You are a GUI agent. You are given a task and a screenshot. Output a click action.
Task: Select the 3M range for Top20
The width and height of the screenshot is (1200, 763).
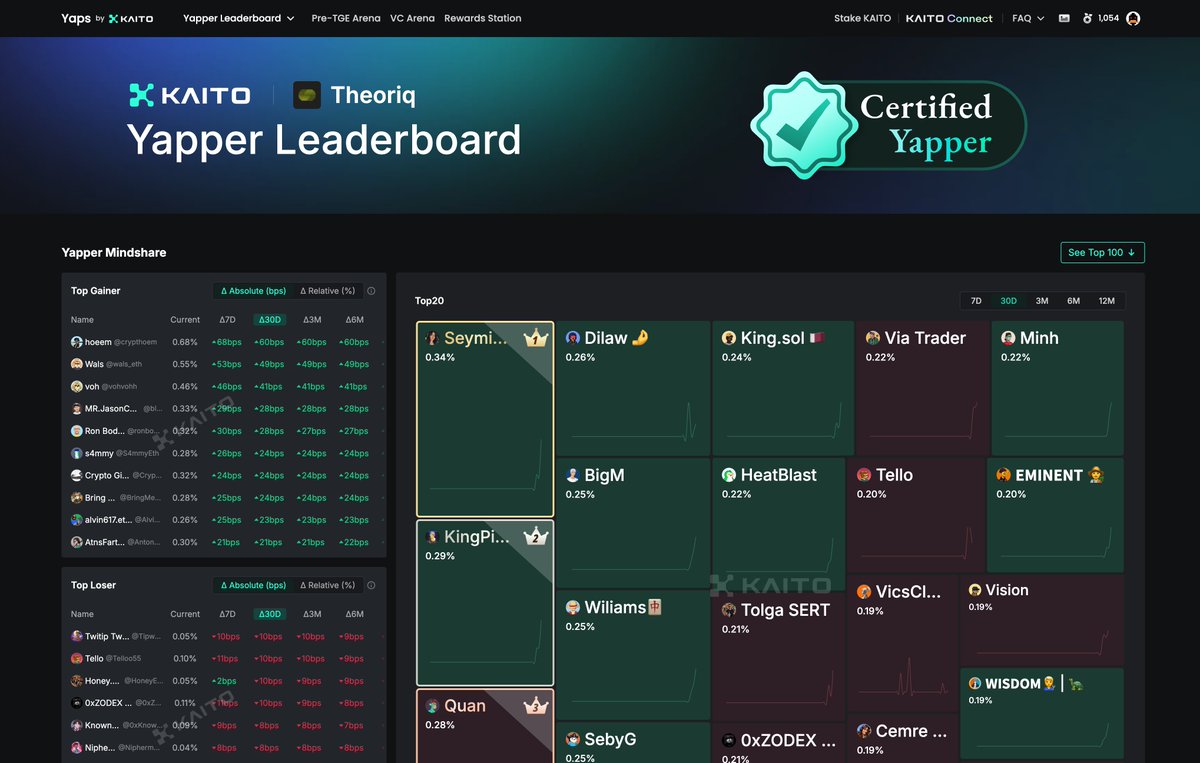pyautogui.click(x=1041, y=301)
